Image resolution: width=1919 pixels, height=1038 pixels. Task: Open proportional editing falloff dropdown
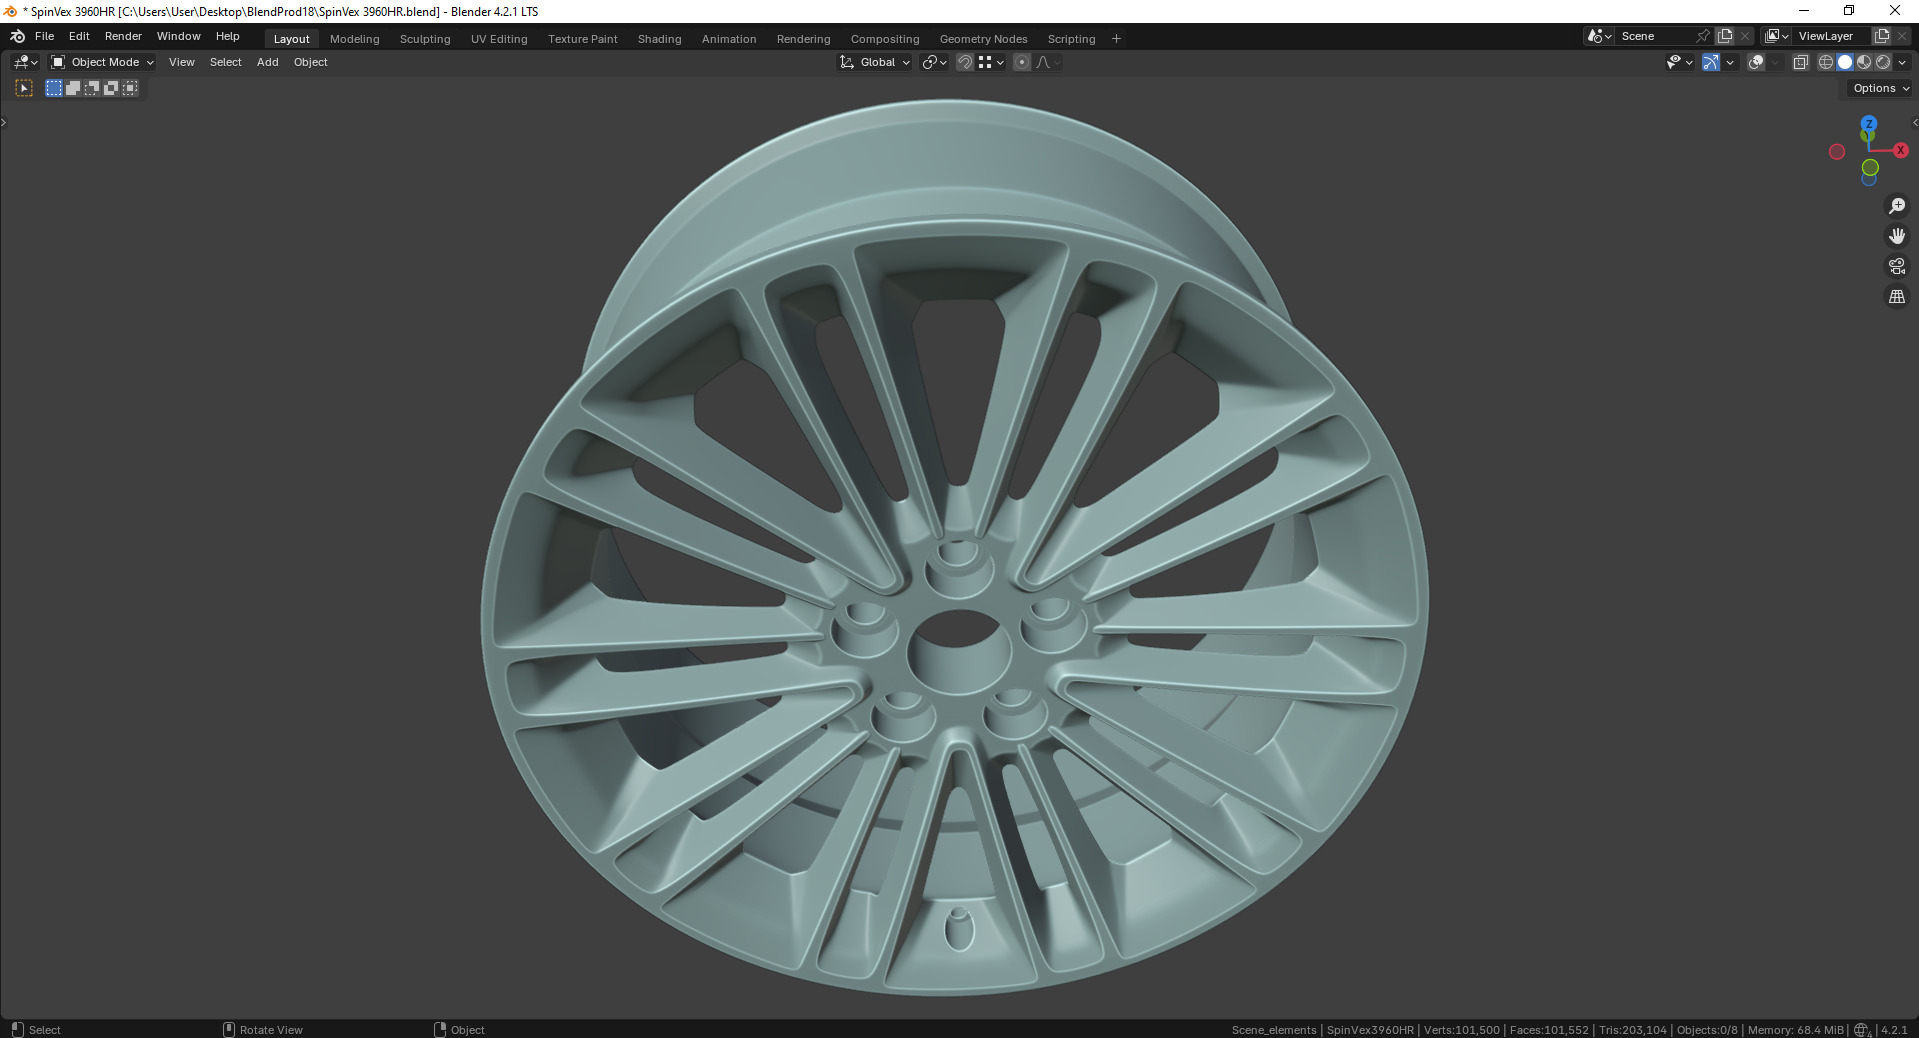1048,62
